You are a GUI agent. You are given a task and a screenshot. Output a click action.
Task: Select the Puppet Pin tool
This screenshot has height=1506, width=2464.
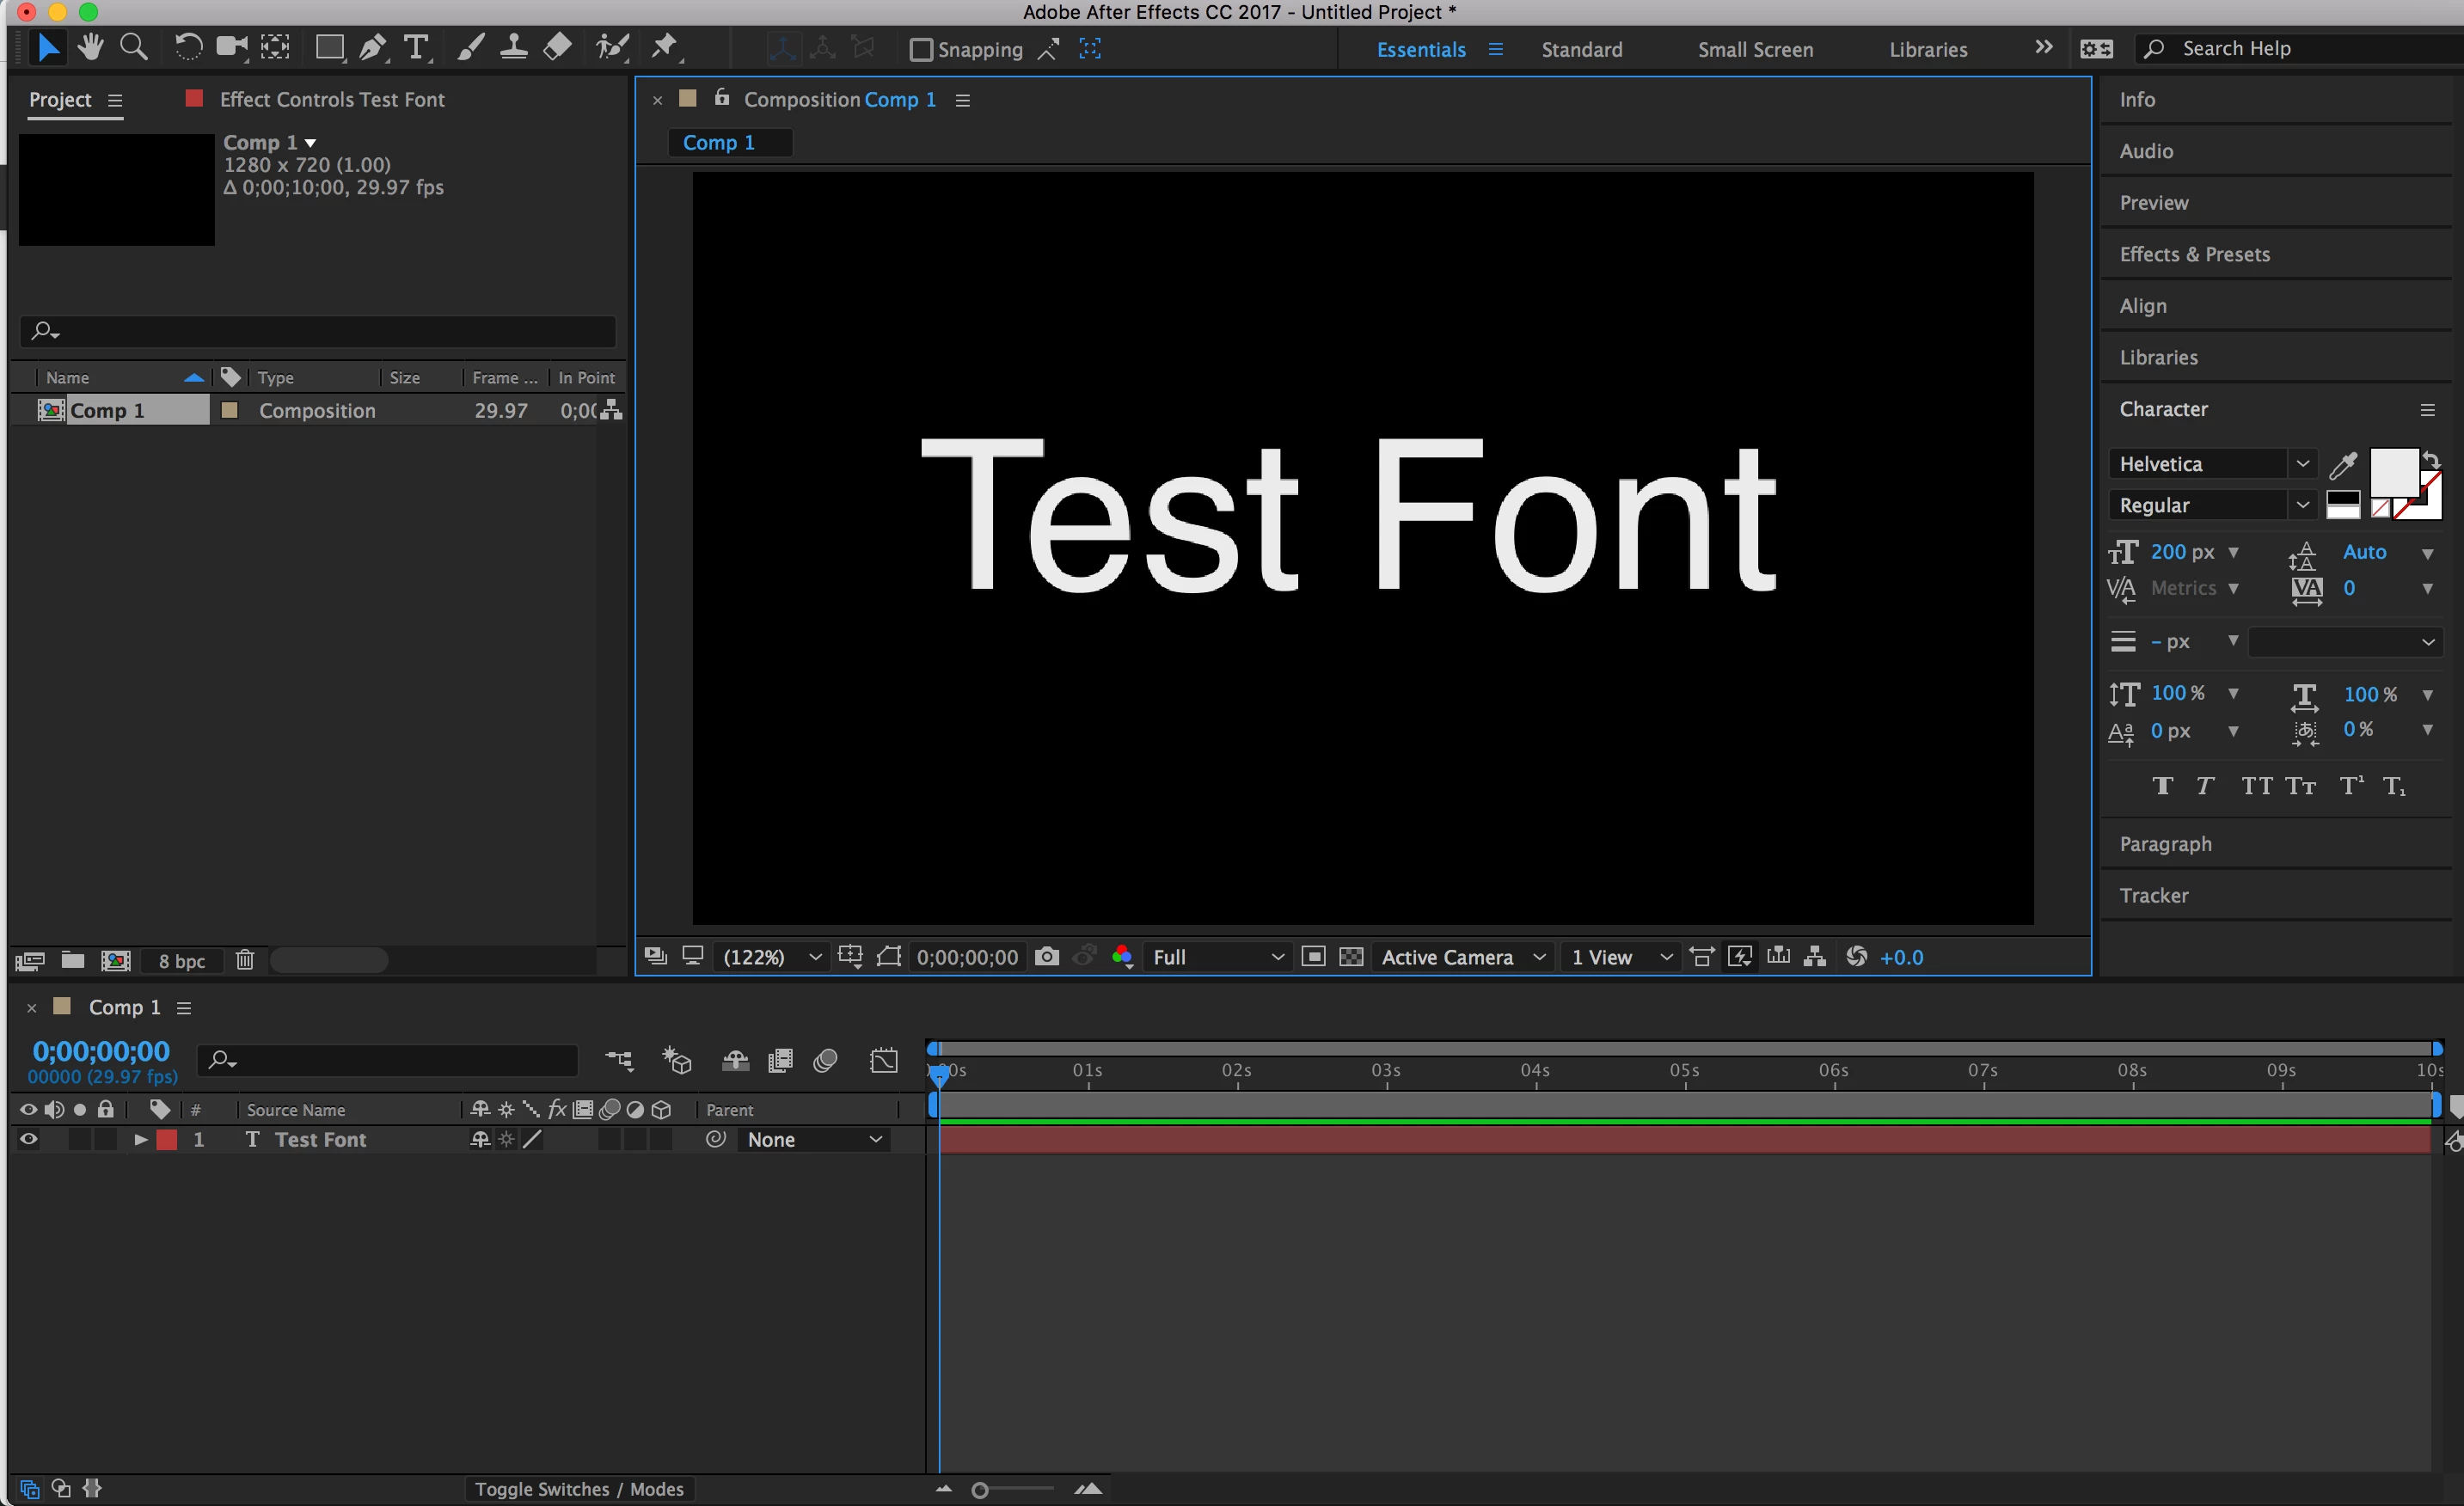pyautogui.click(x=664, y=47)
